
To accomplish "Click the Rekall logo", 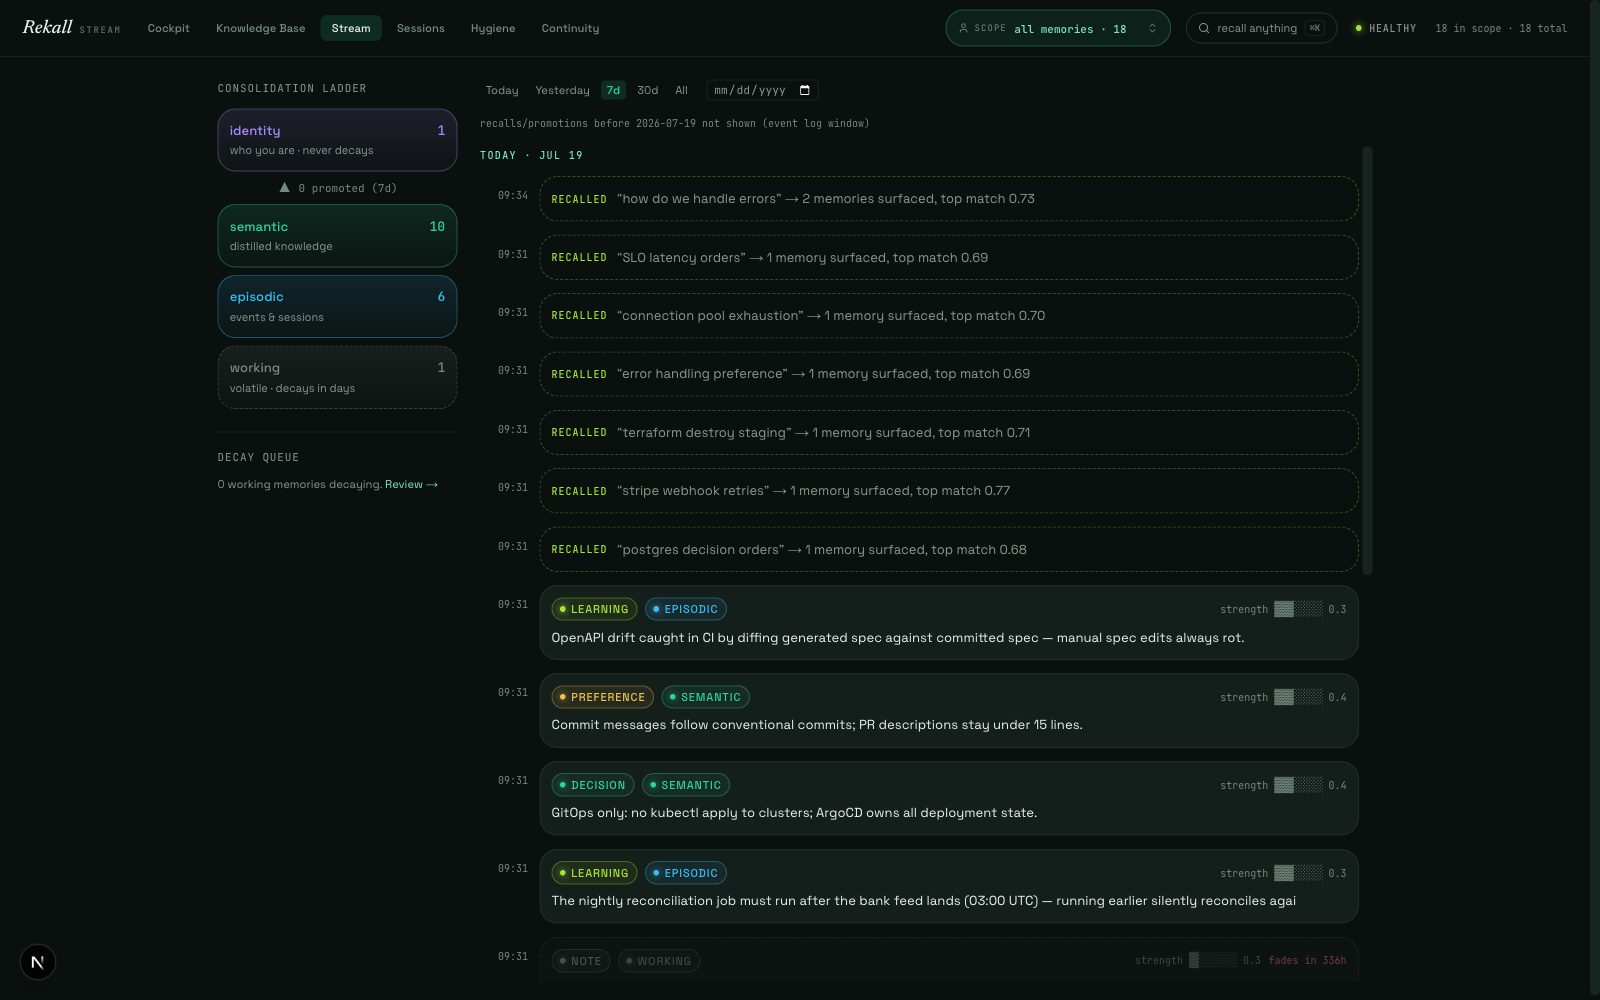I will click(47, 27).
